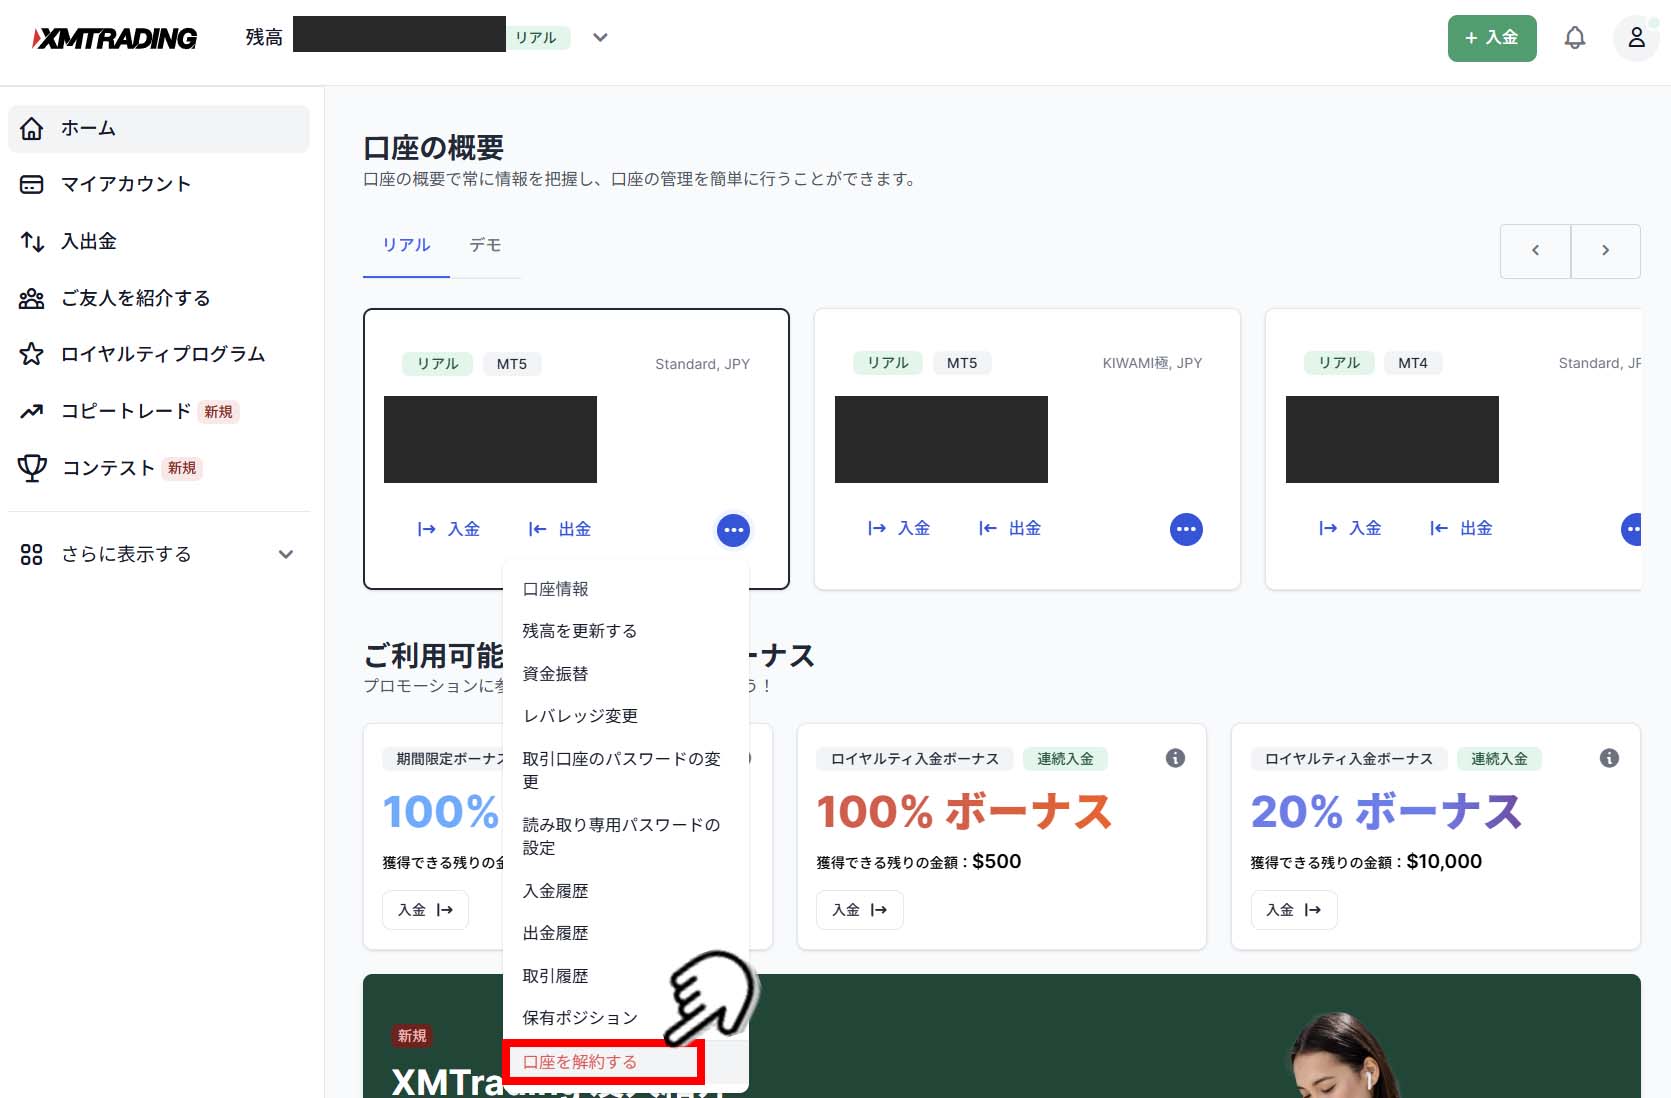
Task: Expand さらに表示する in the sidebar
Action: click(159, 554)
